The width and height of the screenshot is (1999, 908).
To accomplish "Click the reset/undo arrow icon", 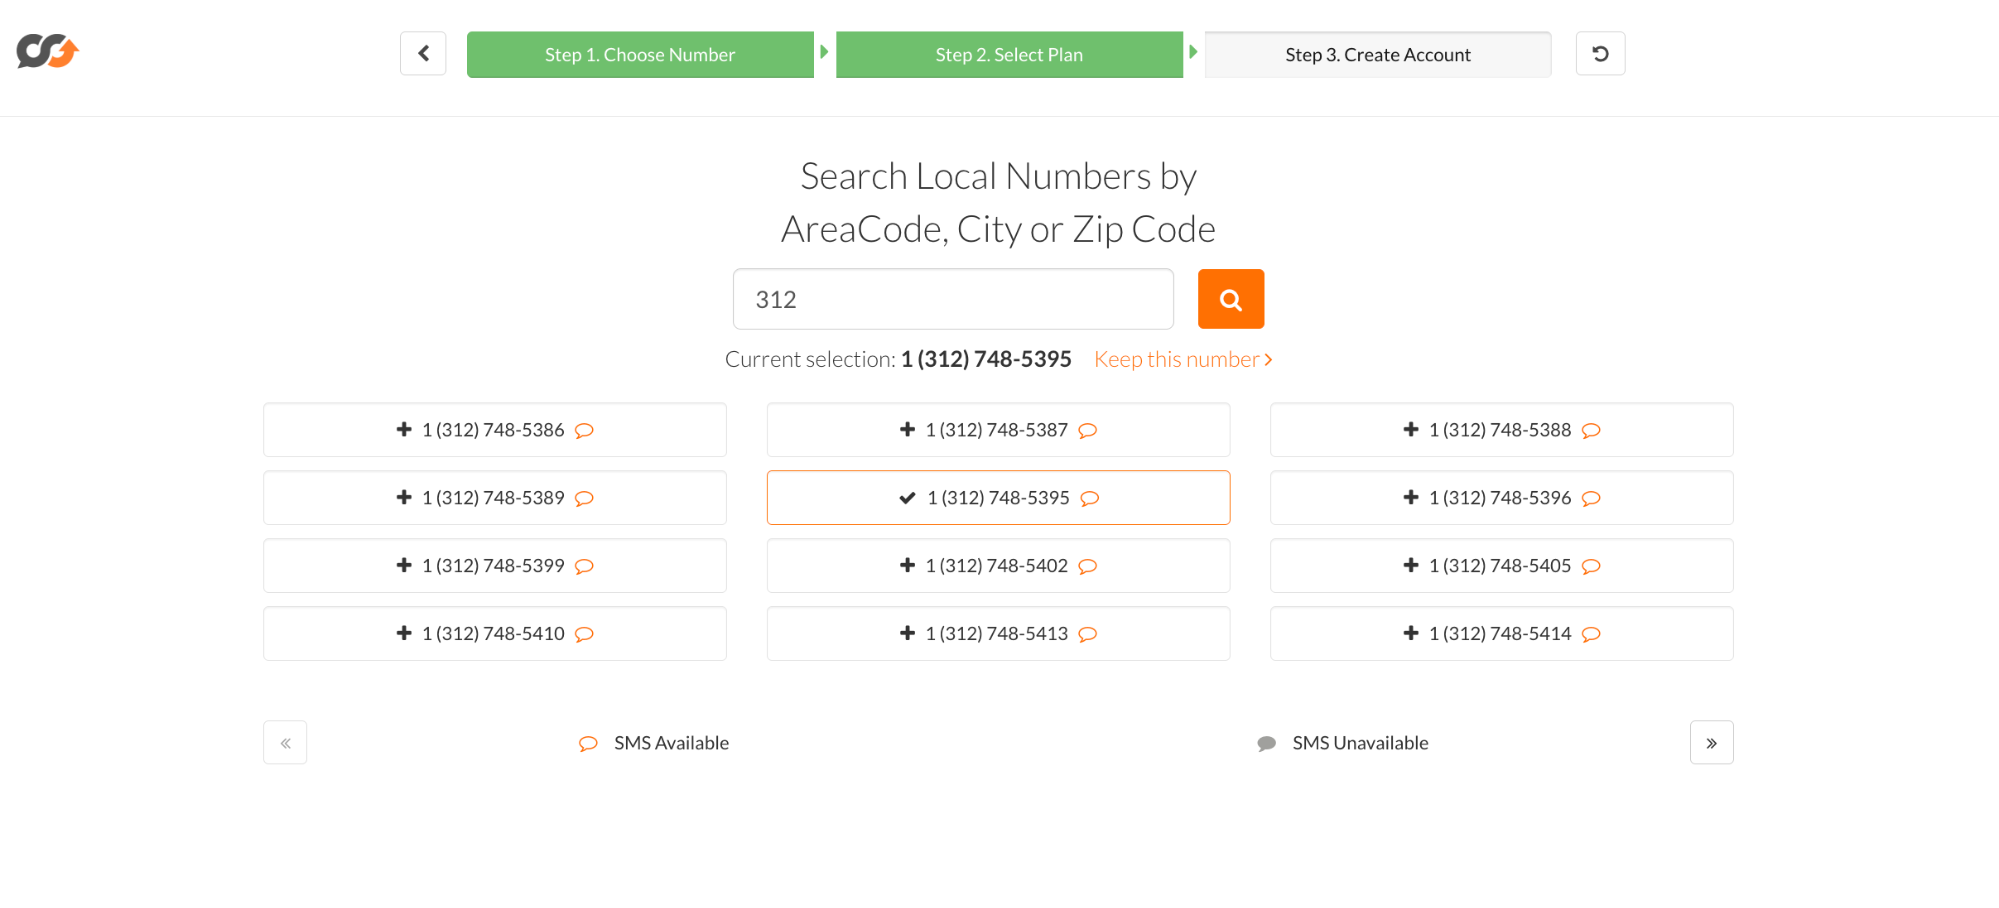I will [1600, 54].
